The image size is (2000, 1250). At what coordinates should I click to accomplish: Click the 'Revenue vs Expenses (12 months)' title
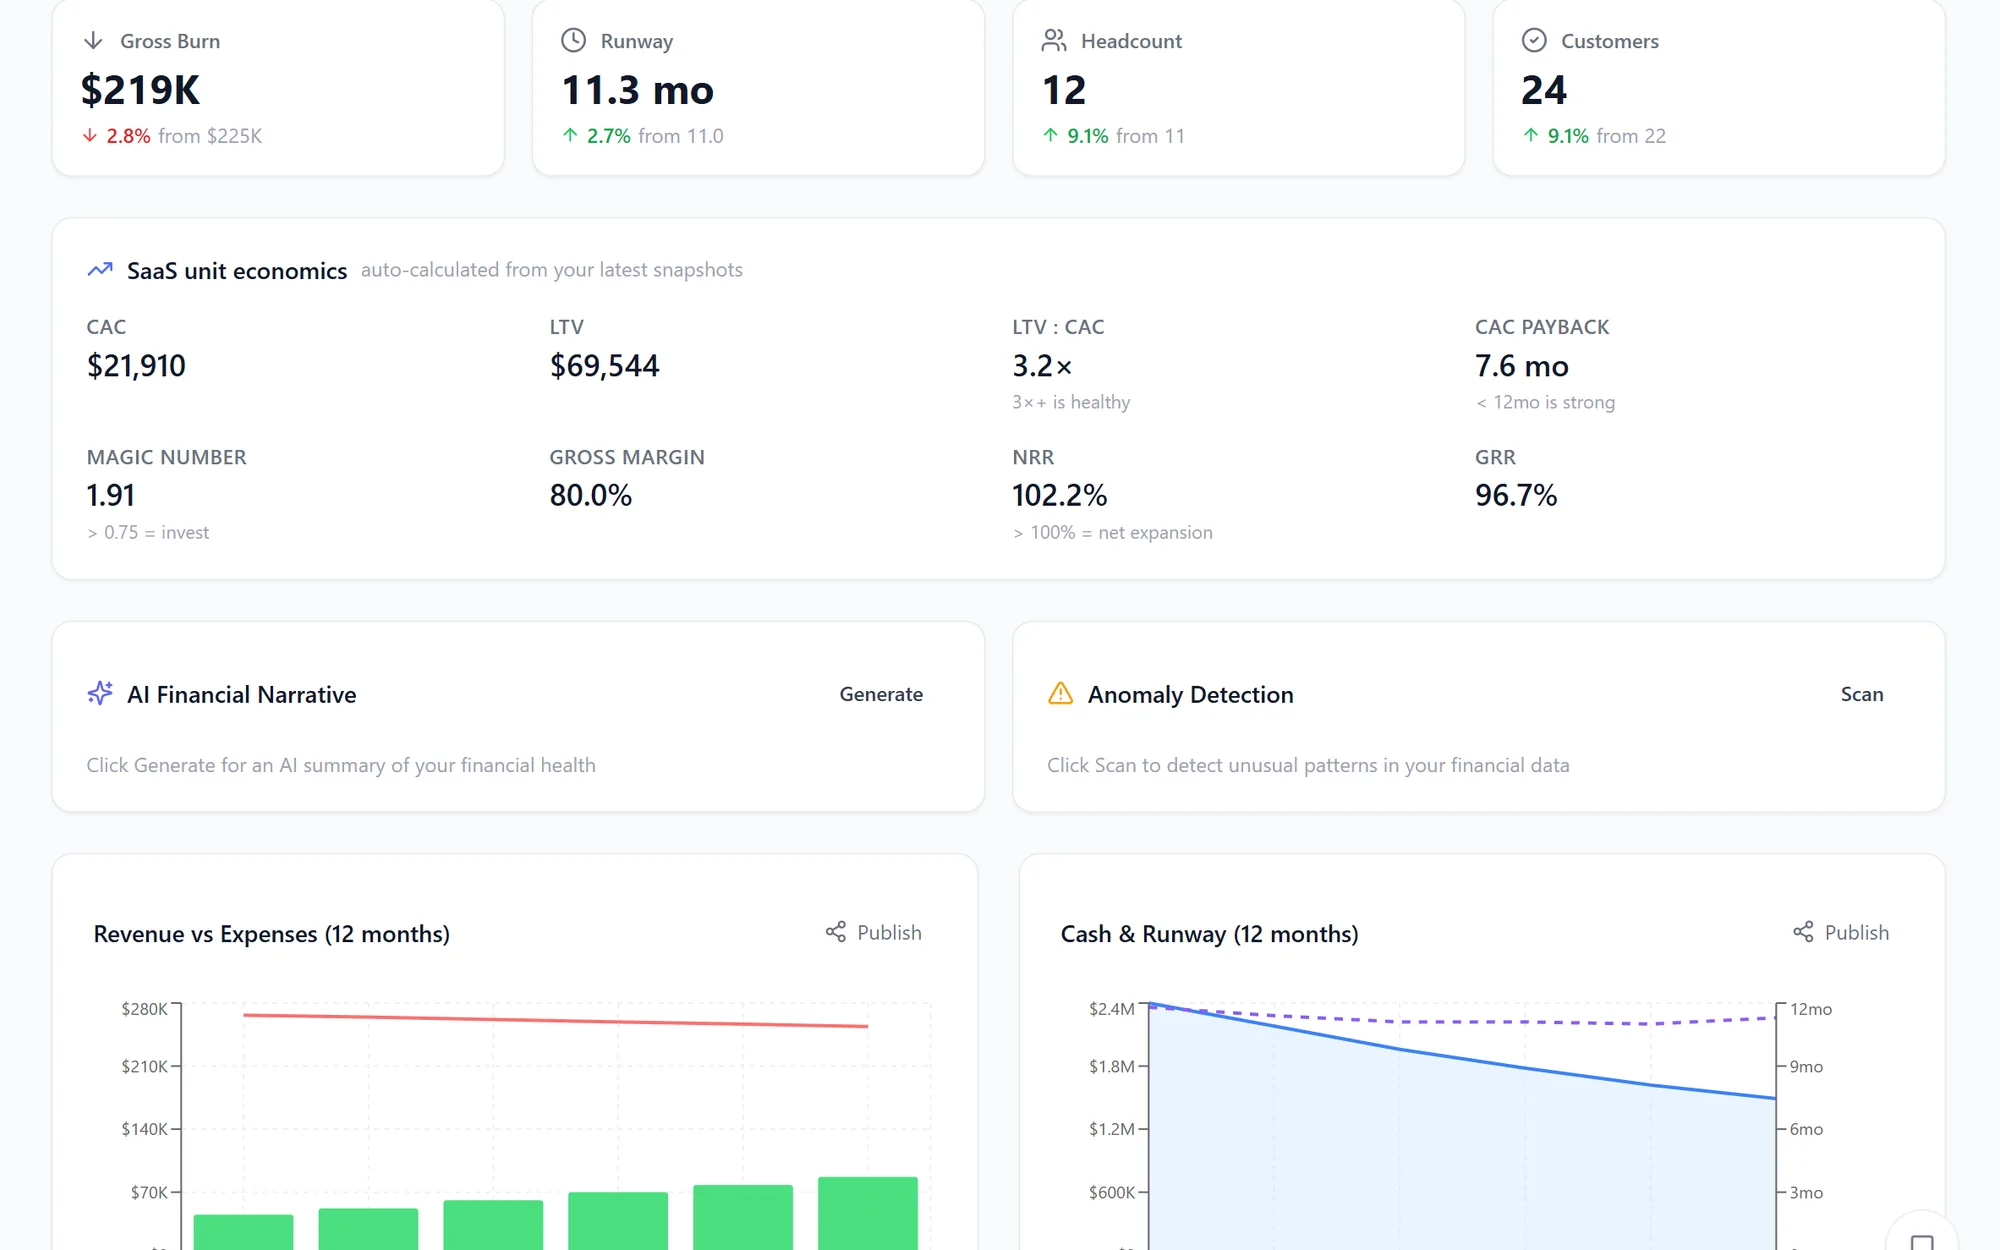(x=272, y=934)
